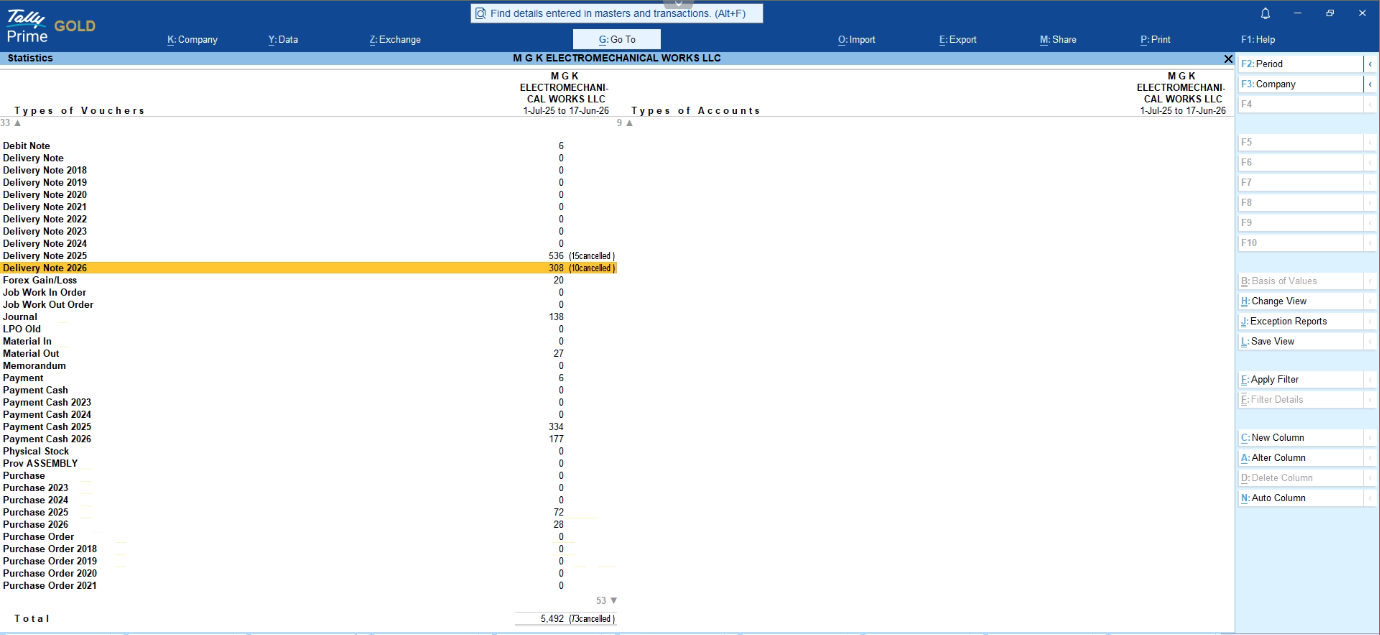Close the Statistics report with X
This screenshot has height=635, width=1380.
tap(1228, 59)
